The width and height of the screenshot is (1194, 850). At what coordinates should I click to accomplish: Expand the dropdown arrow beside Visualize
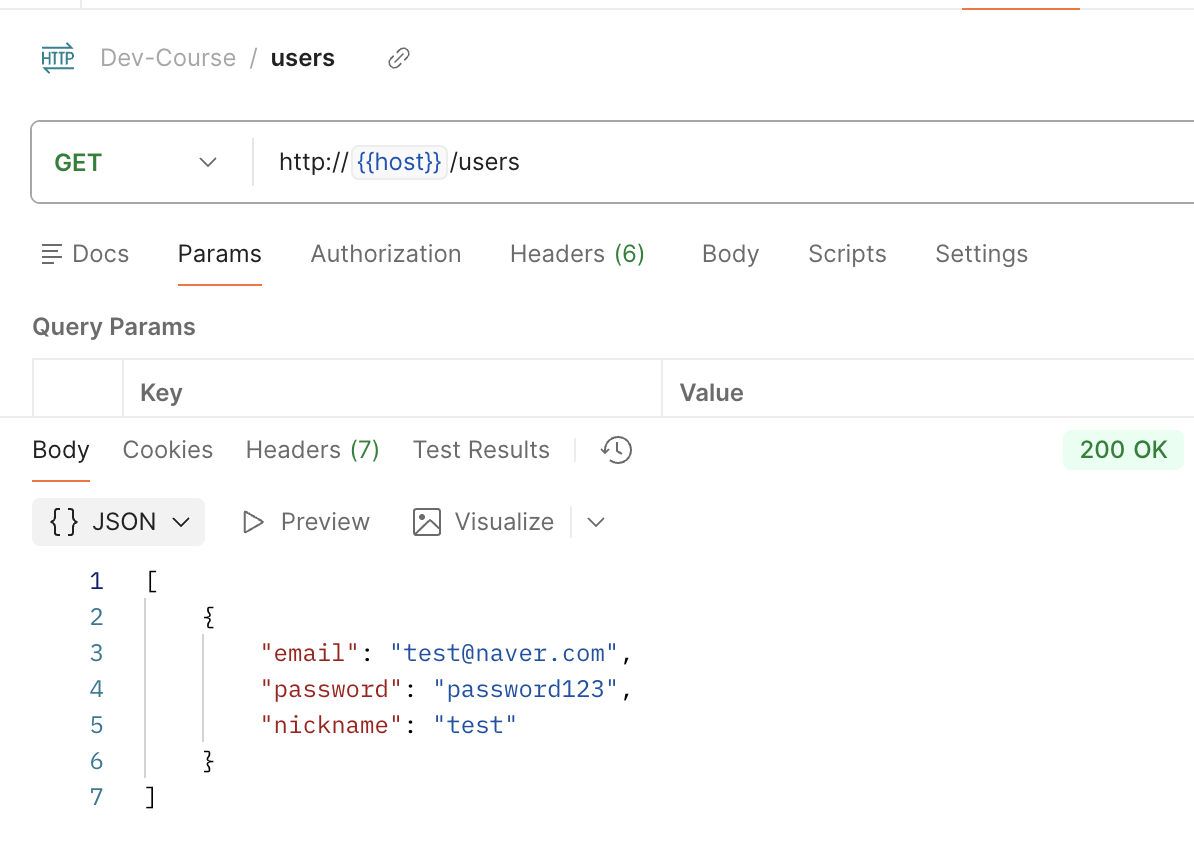pyautogui.click(x=596, y=522)
